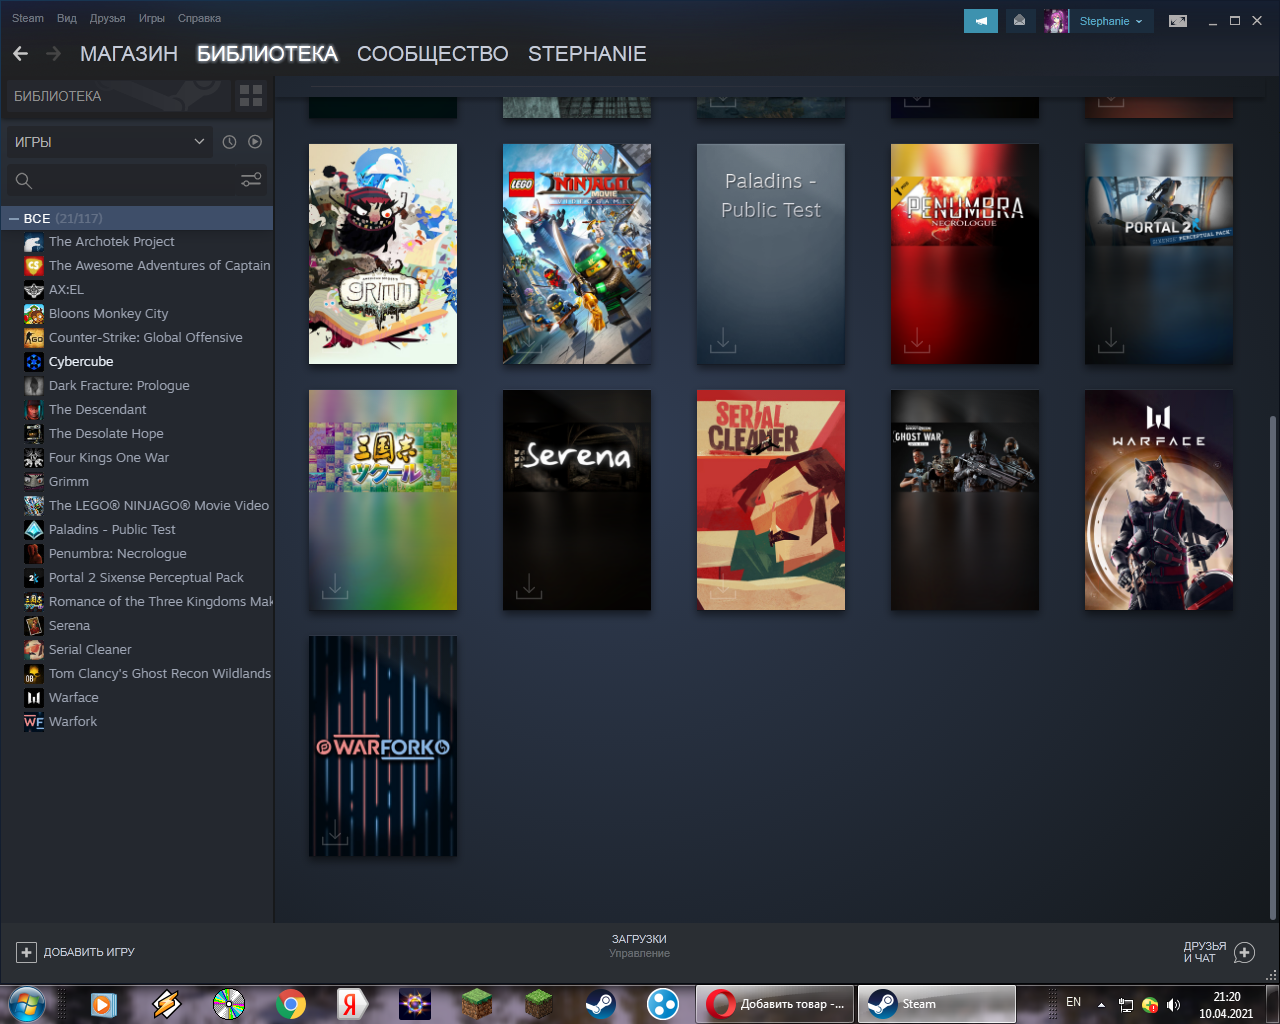Go back with the left arrow
Image resolution: width=1280 pixels, height=1024 pixels.
(x=20, y=53)
